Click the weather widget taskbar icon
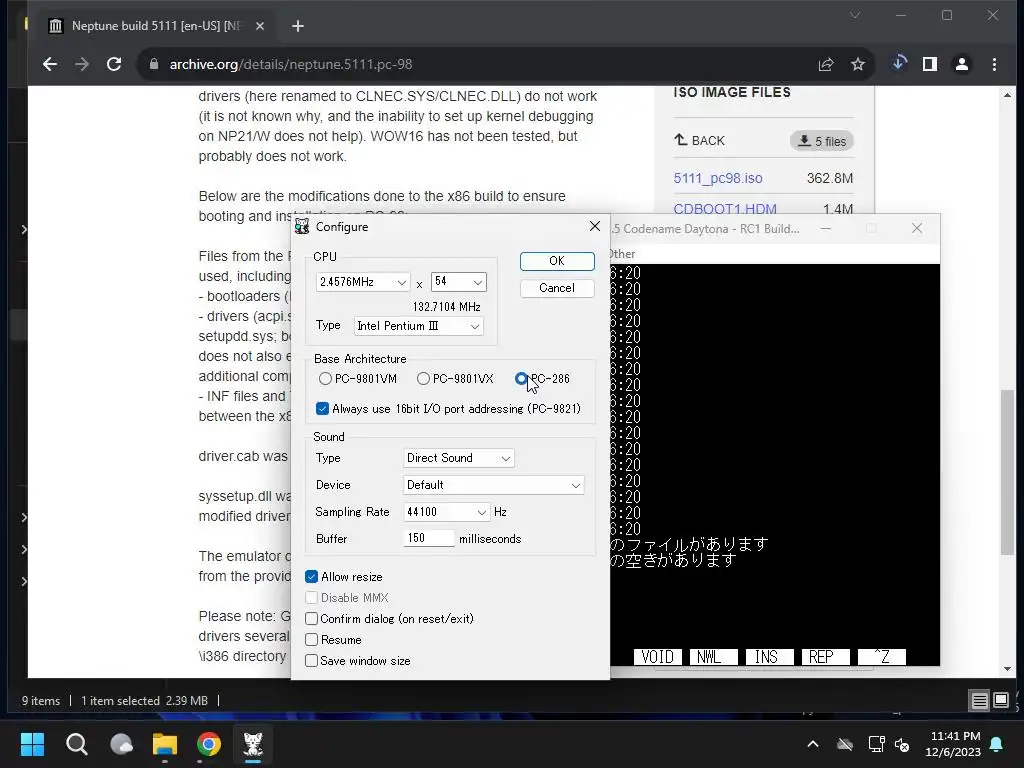This screenshot has height=768, width=1024. (121, 744)
